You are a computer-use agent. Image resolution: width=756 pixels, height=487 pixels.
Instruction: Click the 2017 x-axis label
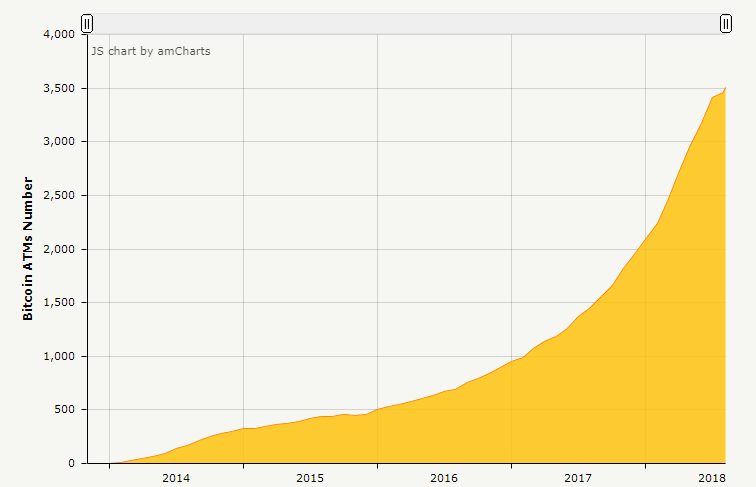(578, 478)
